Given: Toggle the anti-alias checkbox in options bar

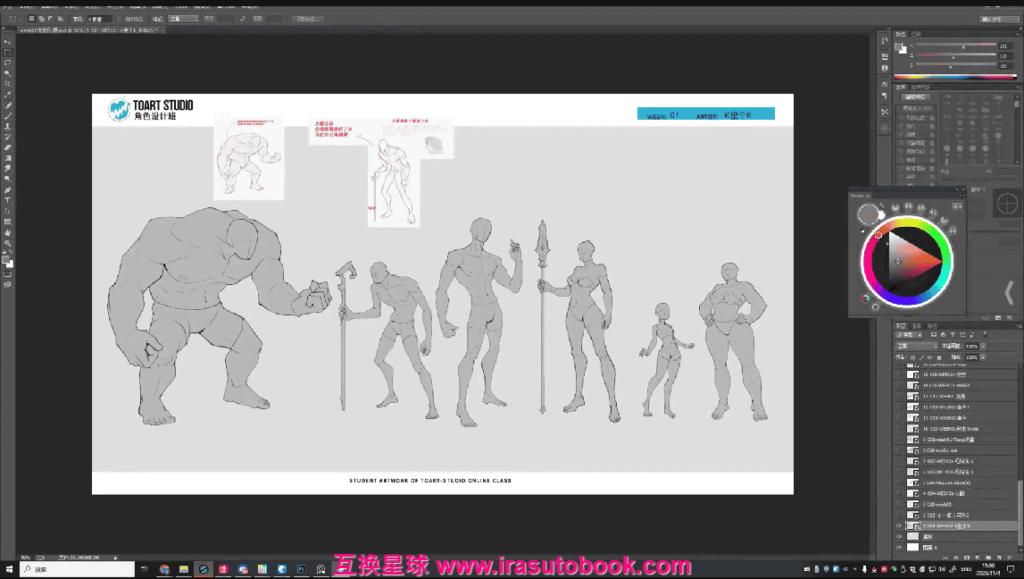Looking at the screenshot, I should 119,19.
